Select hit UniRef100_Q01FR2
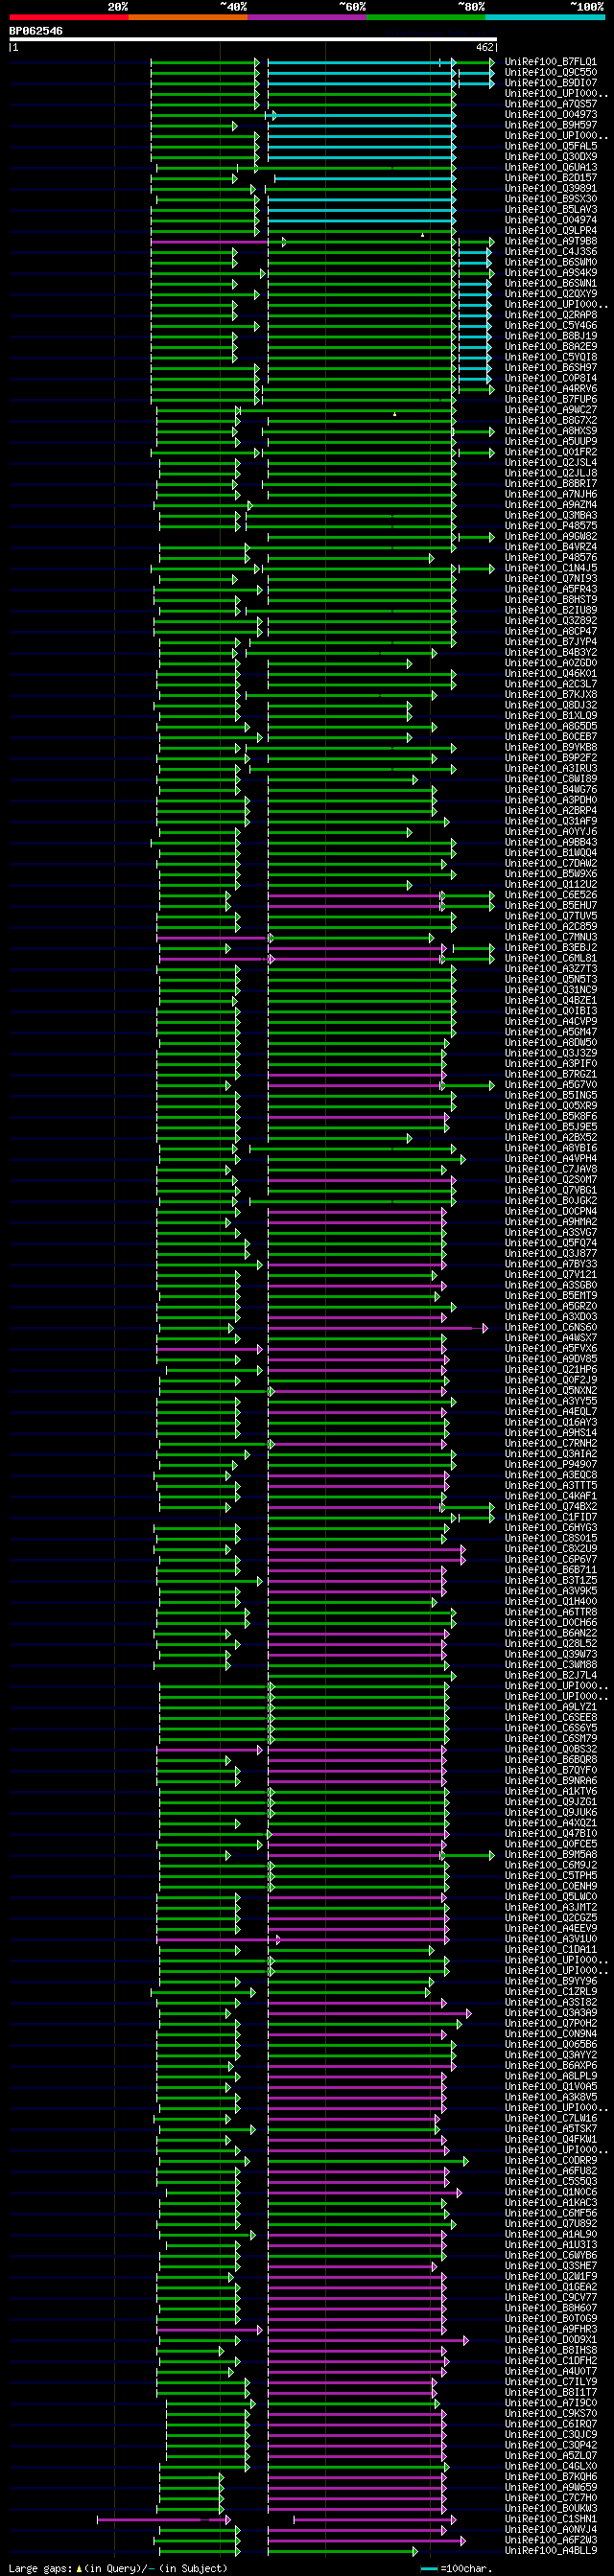The image size is (614, 2576). click(x=551, y=452)
